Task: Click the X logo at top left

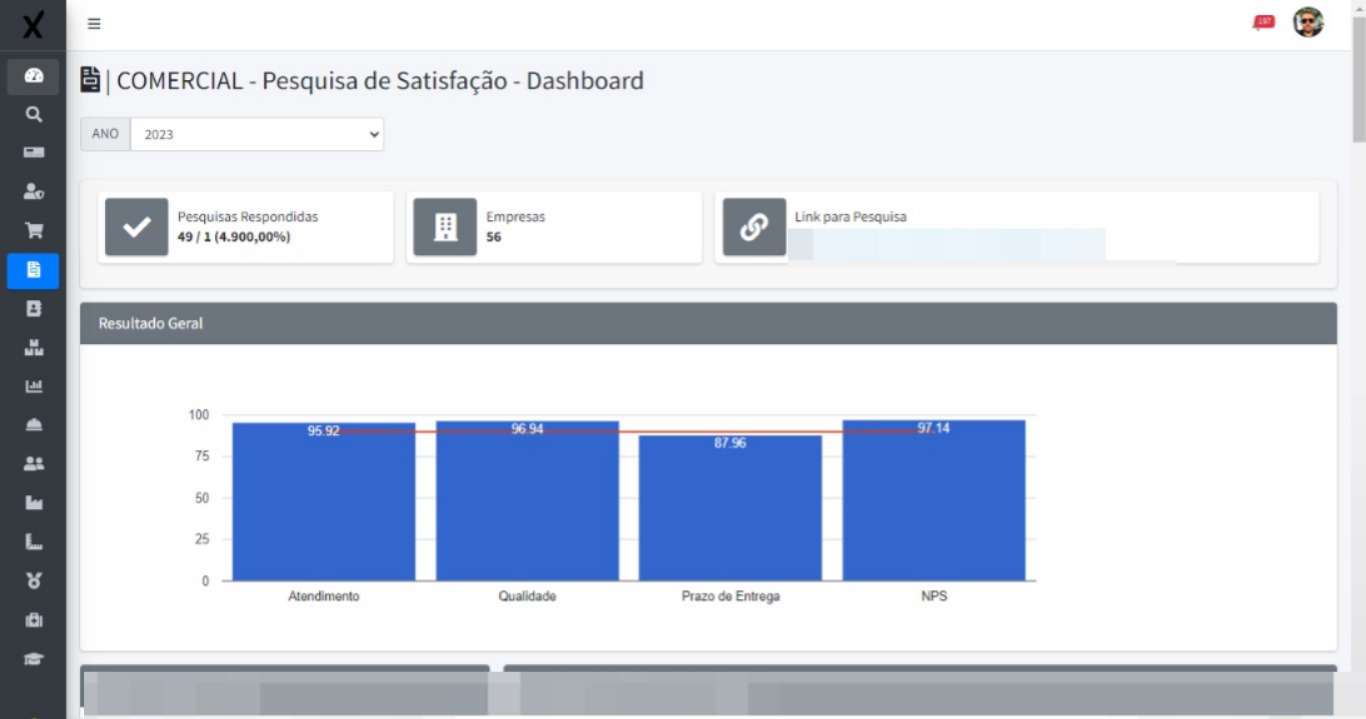Action: tap(33, 25)
